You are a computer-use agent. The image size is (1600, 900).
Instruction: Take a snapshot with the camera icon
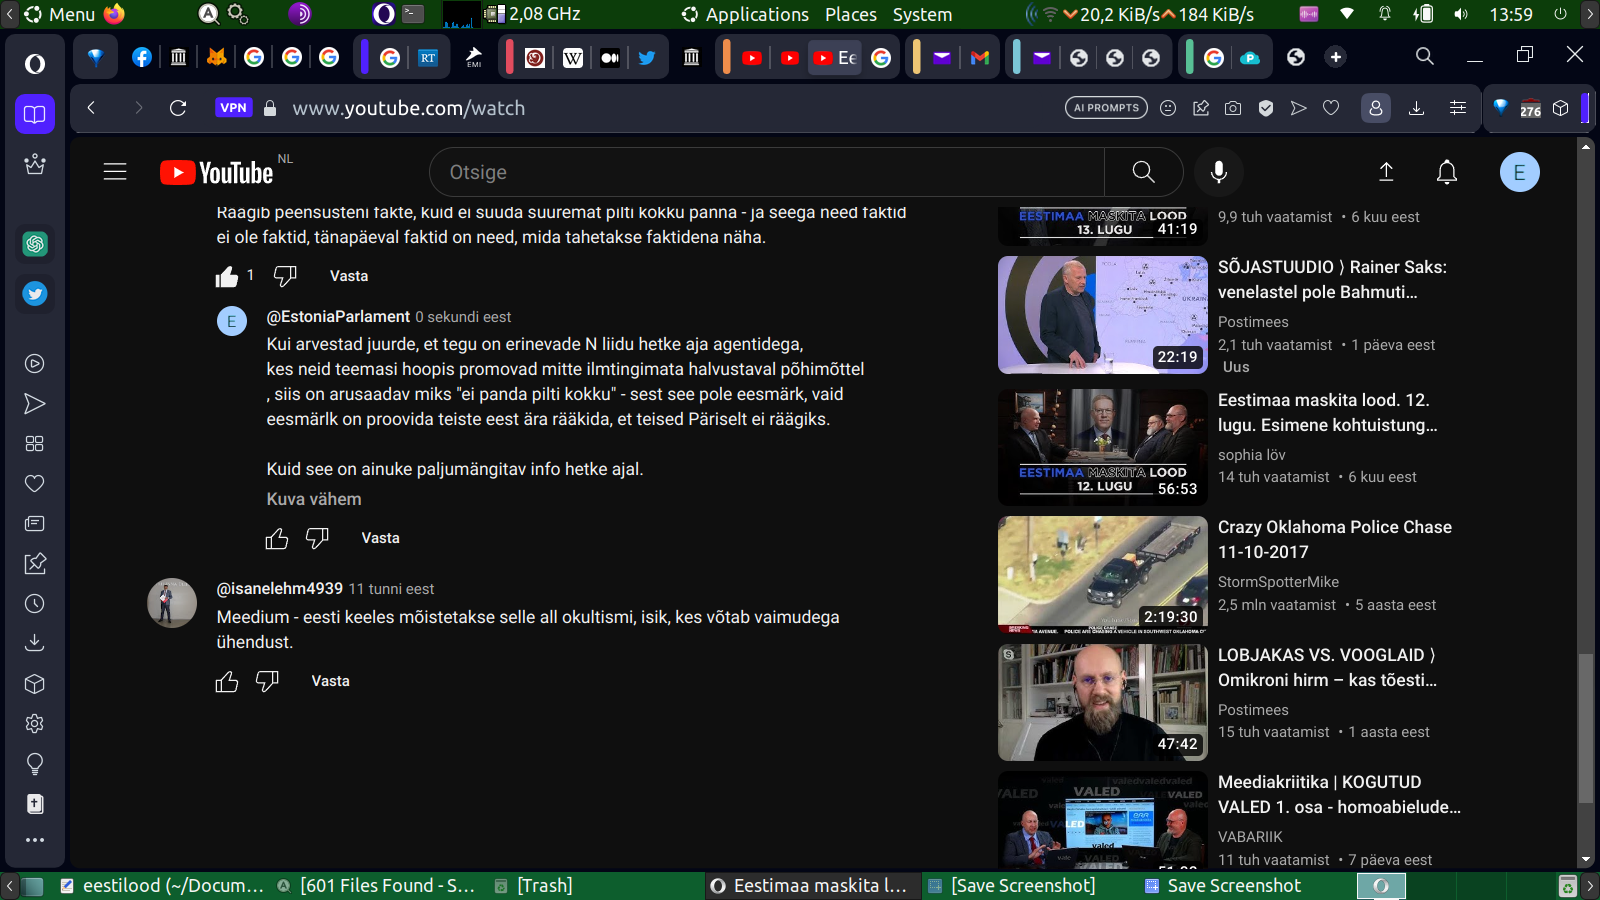pos(1233,108)
